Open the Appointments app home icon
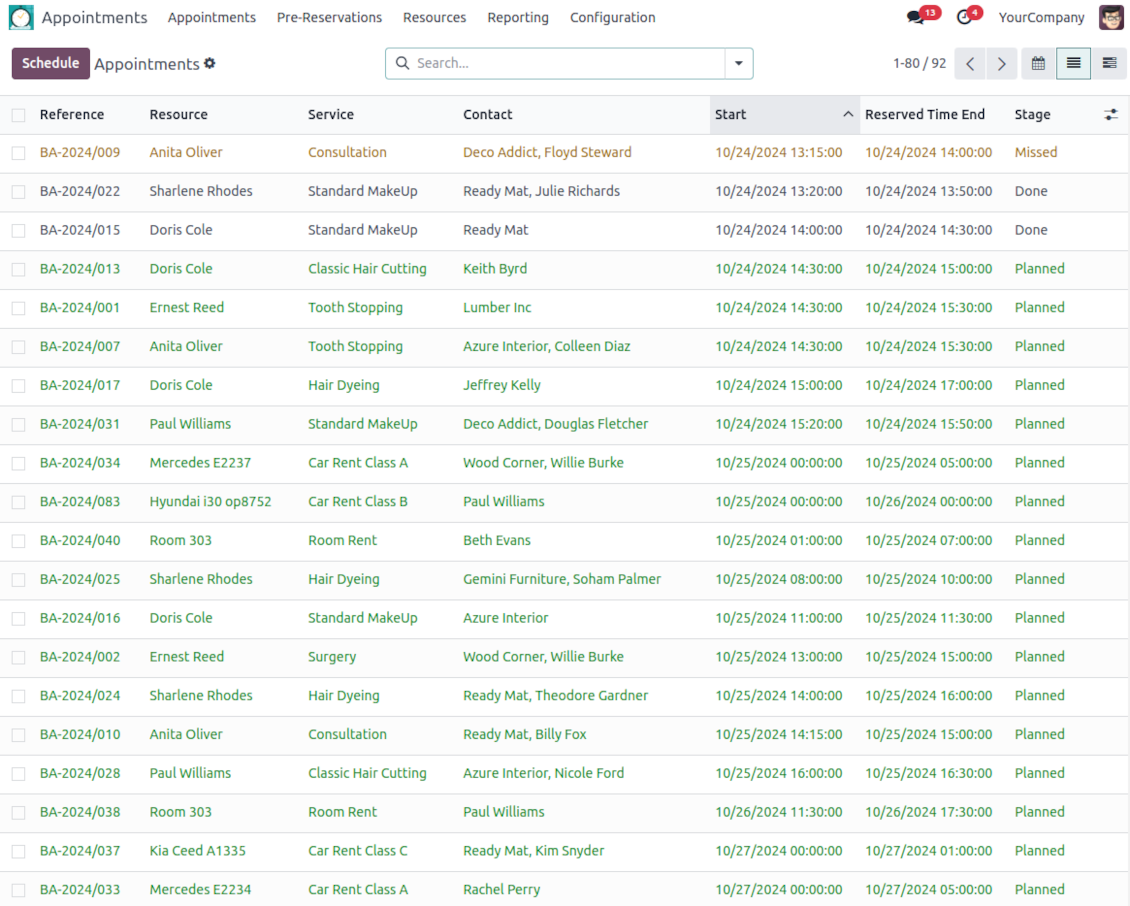The height and width of the screenshot is (906, 1130). tap(20, 17)
